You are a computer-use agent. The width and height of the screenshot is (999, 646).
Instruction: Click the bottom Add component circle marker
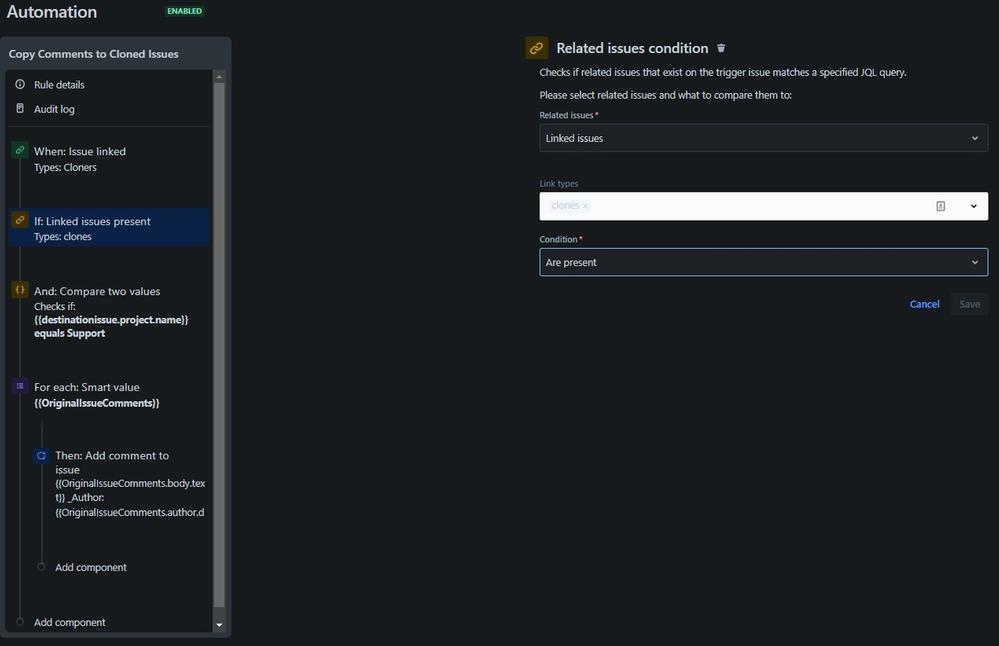click(x=20, y=622)
